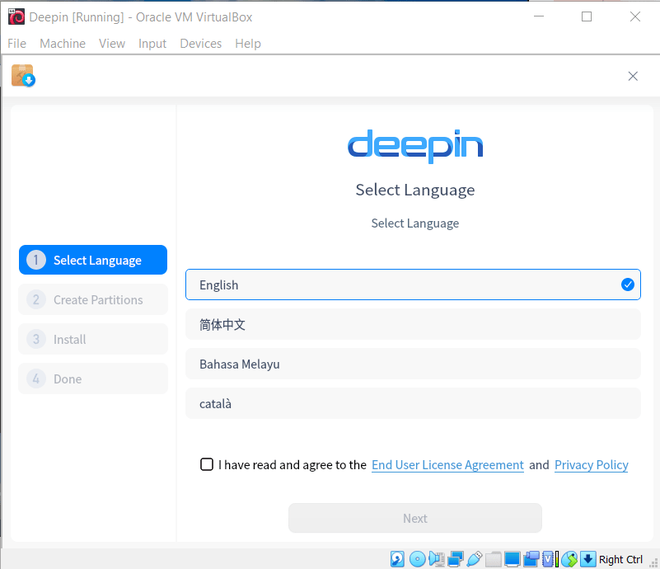Choose the català language option
The image size is (660, 569).
[413, 403]
